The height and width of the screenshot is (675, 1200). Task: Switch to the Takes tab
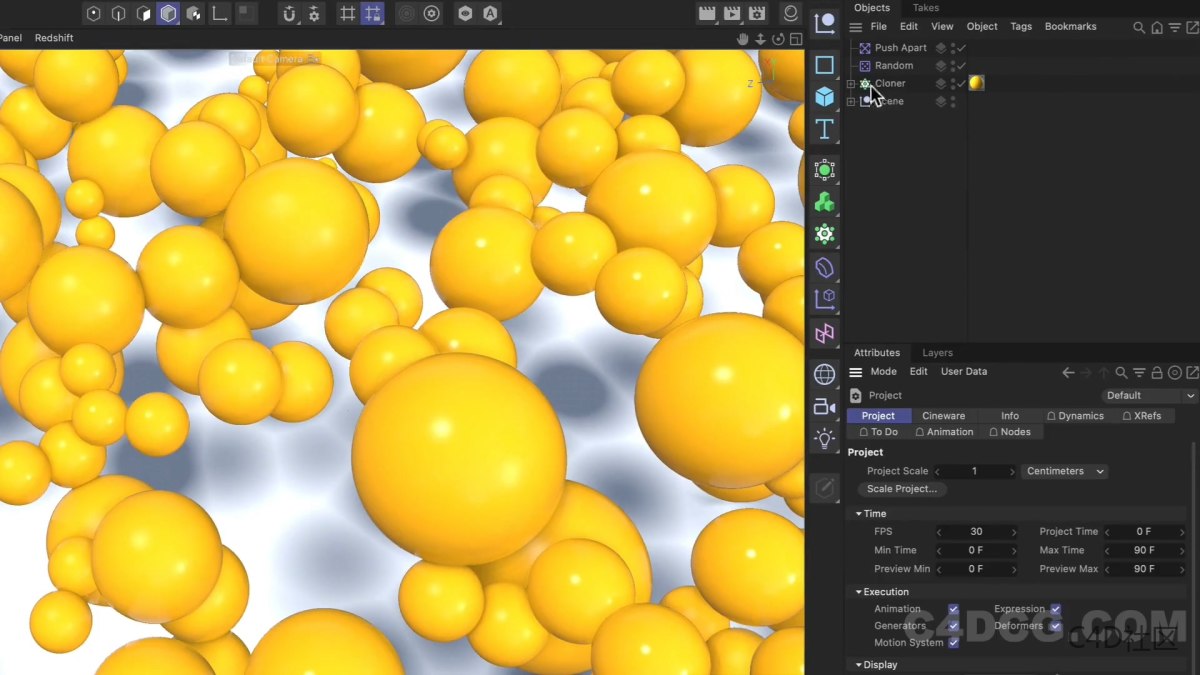[925, 8]
